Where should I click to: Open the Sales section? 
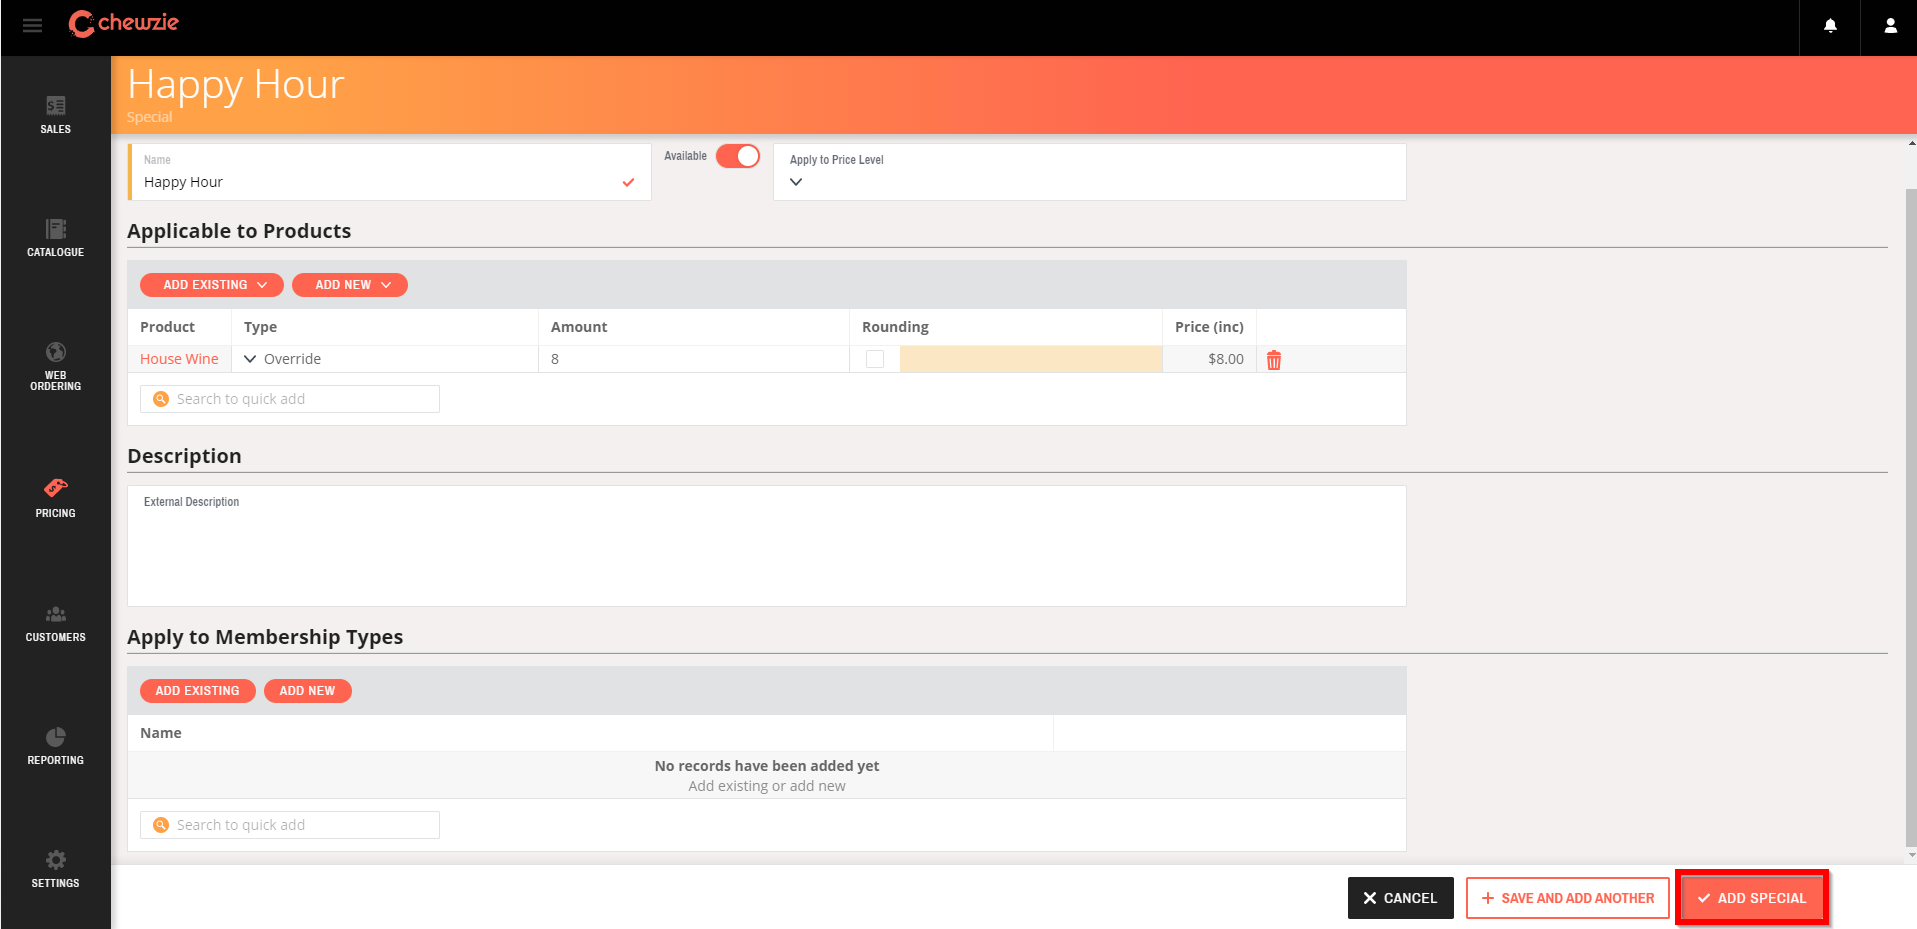56,115
